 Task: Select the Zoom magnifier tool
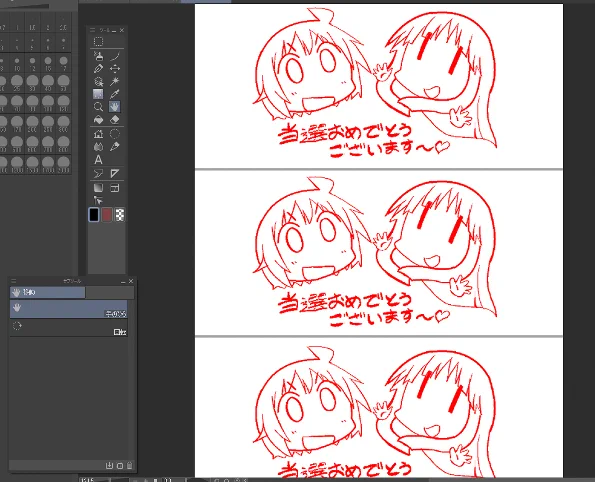click(98, 107)
